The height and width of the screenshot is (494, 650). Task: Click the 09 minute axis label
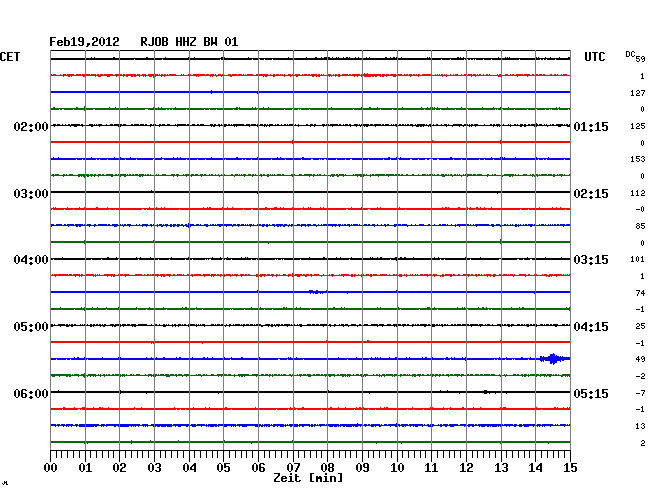click(x=362, y=468)
